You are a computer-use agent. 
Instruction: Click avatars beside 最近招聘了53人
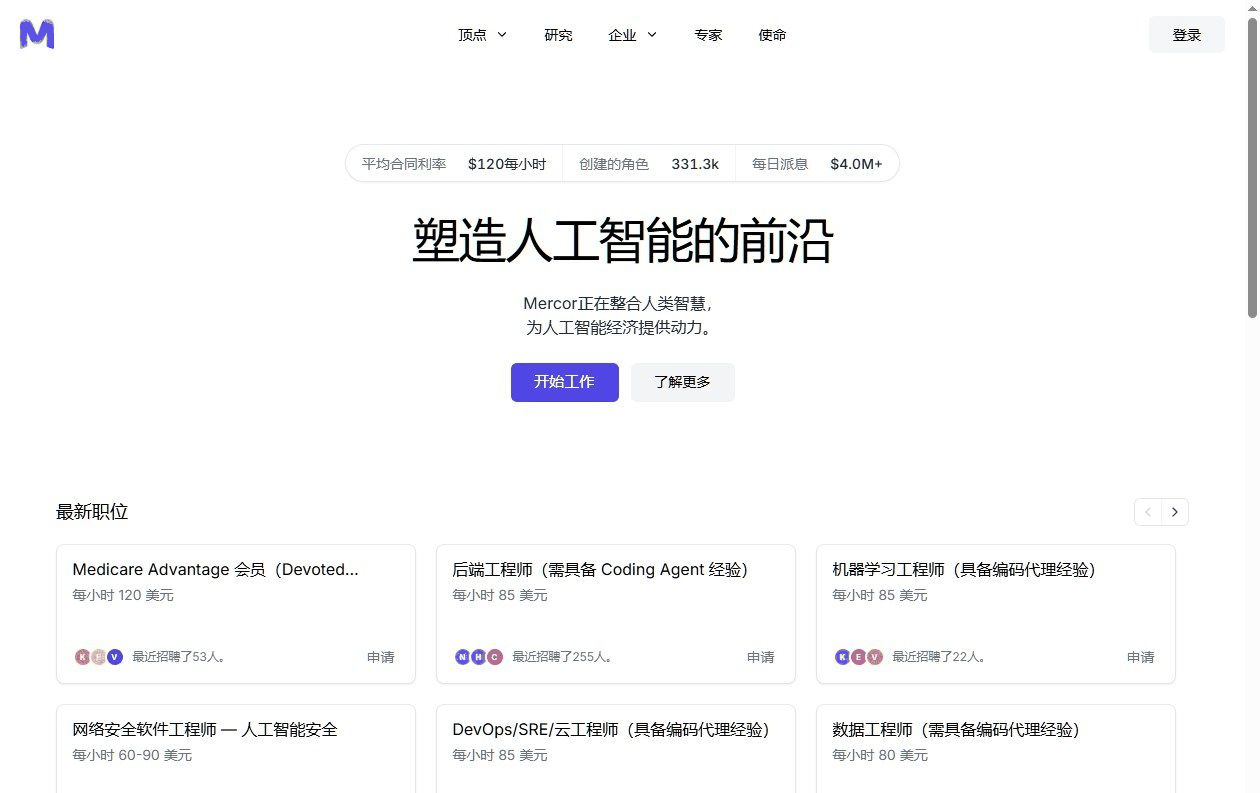point(99,657)
